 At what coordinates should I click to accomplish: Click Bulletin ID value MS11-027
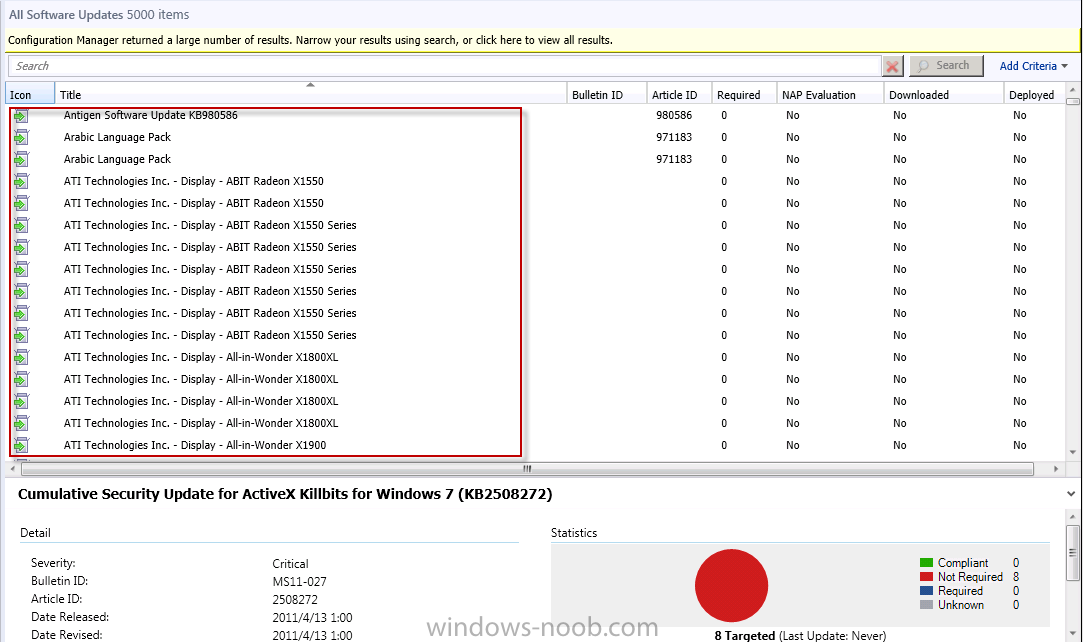299,582
